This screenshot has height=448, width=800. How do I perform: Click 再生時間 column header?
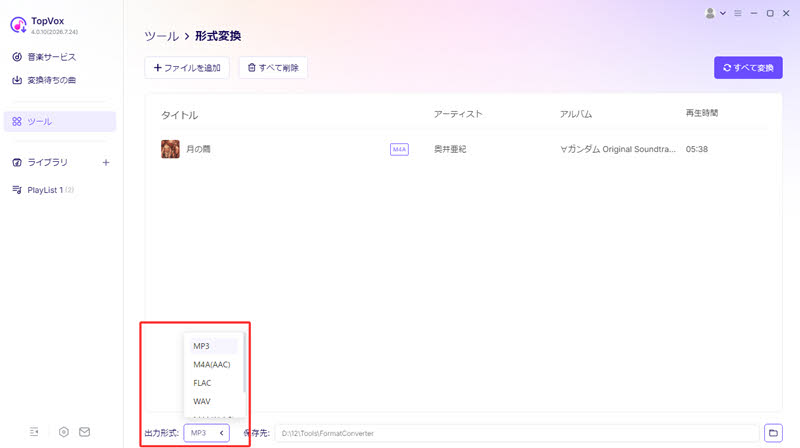pos(702,113)
